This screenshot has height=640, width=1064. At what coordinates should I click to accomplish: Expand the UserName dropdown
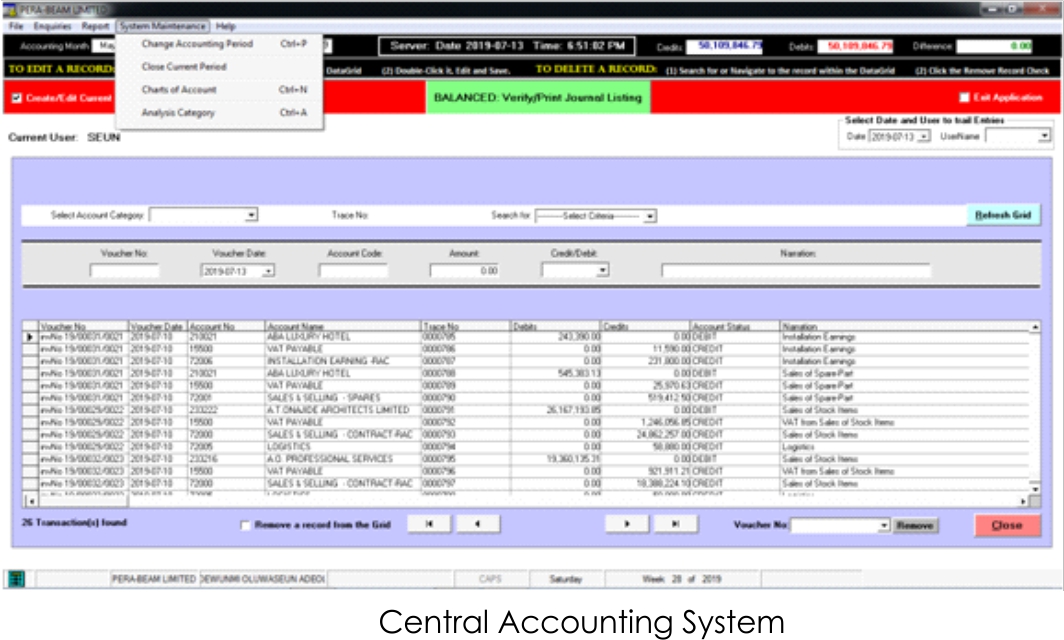pos(1045,135)
